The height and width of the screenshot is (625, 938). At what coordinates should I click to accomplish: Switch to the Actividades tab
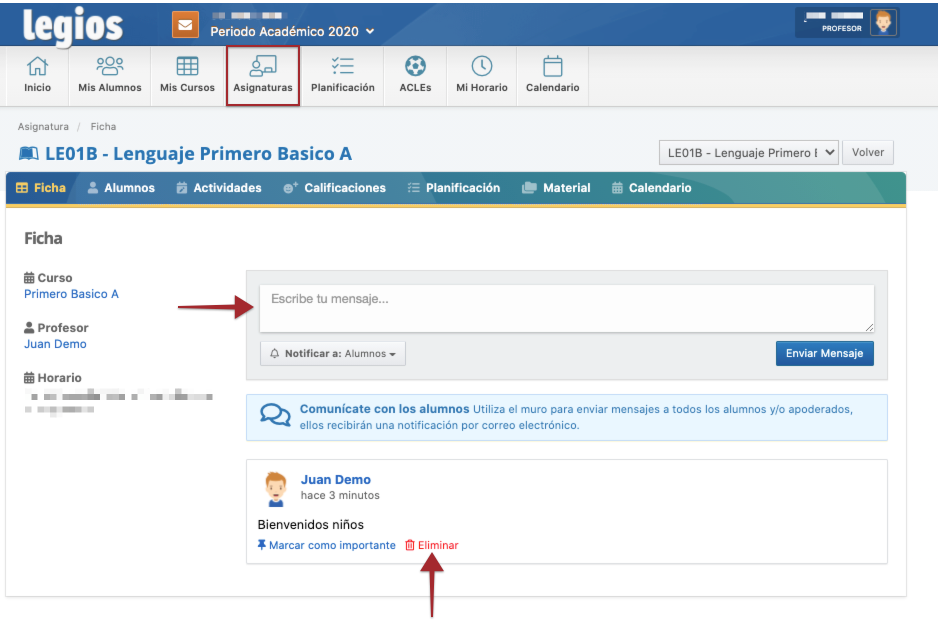pyautogui.click(x=219, y=188)
